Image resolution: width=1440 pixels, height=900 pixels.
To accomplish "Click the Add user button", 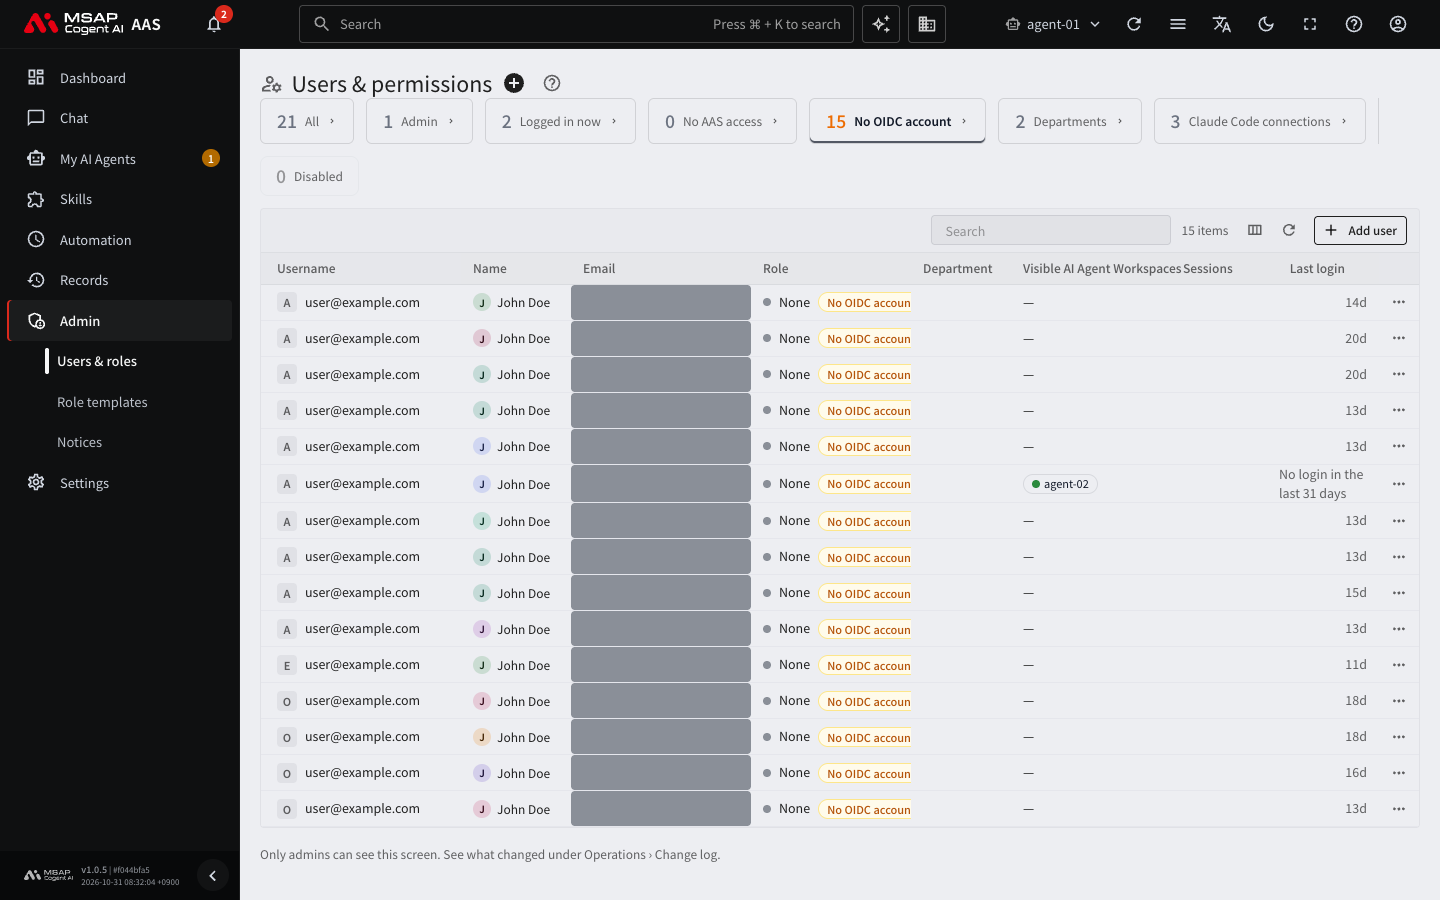I will pyautogui.click(x=1360, y=231).
